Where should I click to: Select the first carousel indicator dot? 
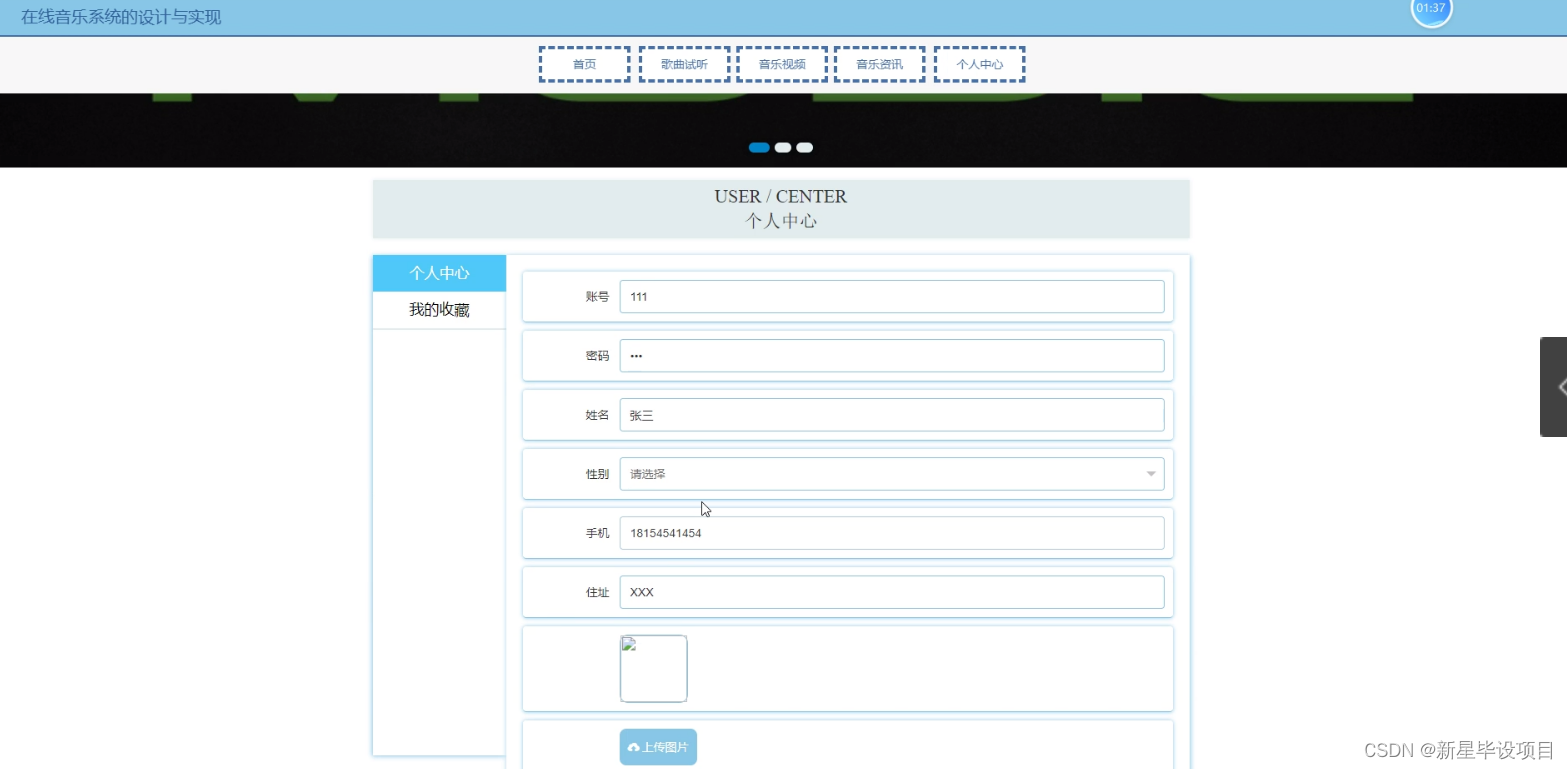pos(758,147)
